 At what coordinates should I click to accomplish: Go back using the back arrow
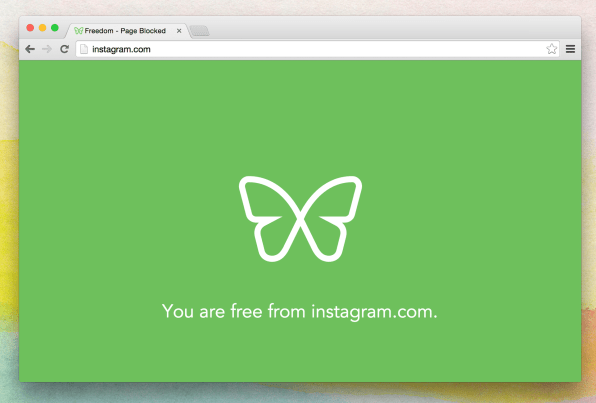point(30,49)
